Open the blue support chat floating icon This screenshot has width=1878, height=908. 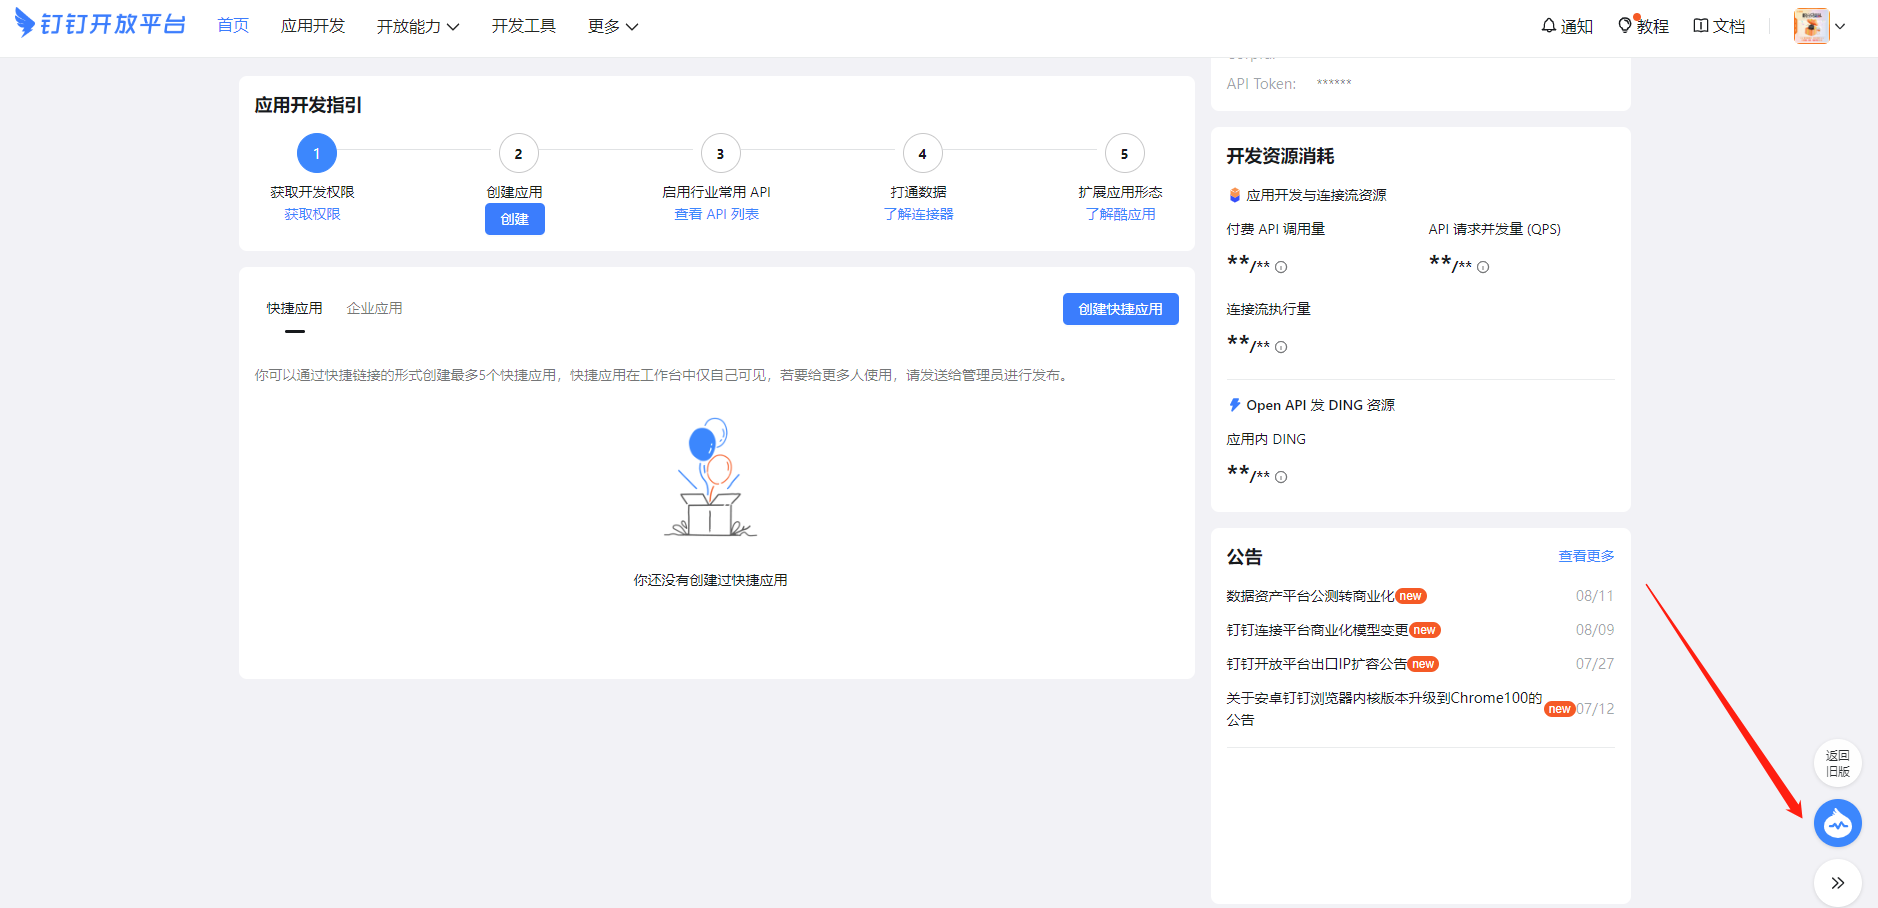pos(1838,823)
